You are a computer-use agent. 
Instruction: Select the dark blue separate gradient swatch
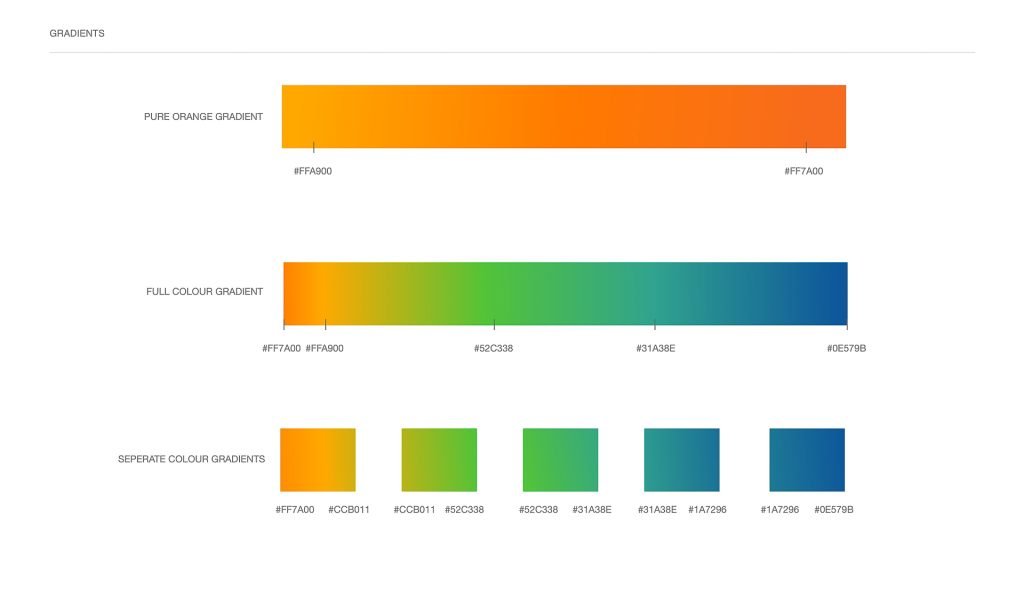tap(806, 459)
